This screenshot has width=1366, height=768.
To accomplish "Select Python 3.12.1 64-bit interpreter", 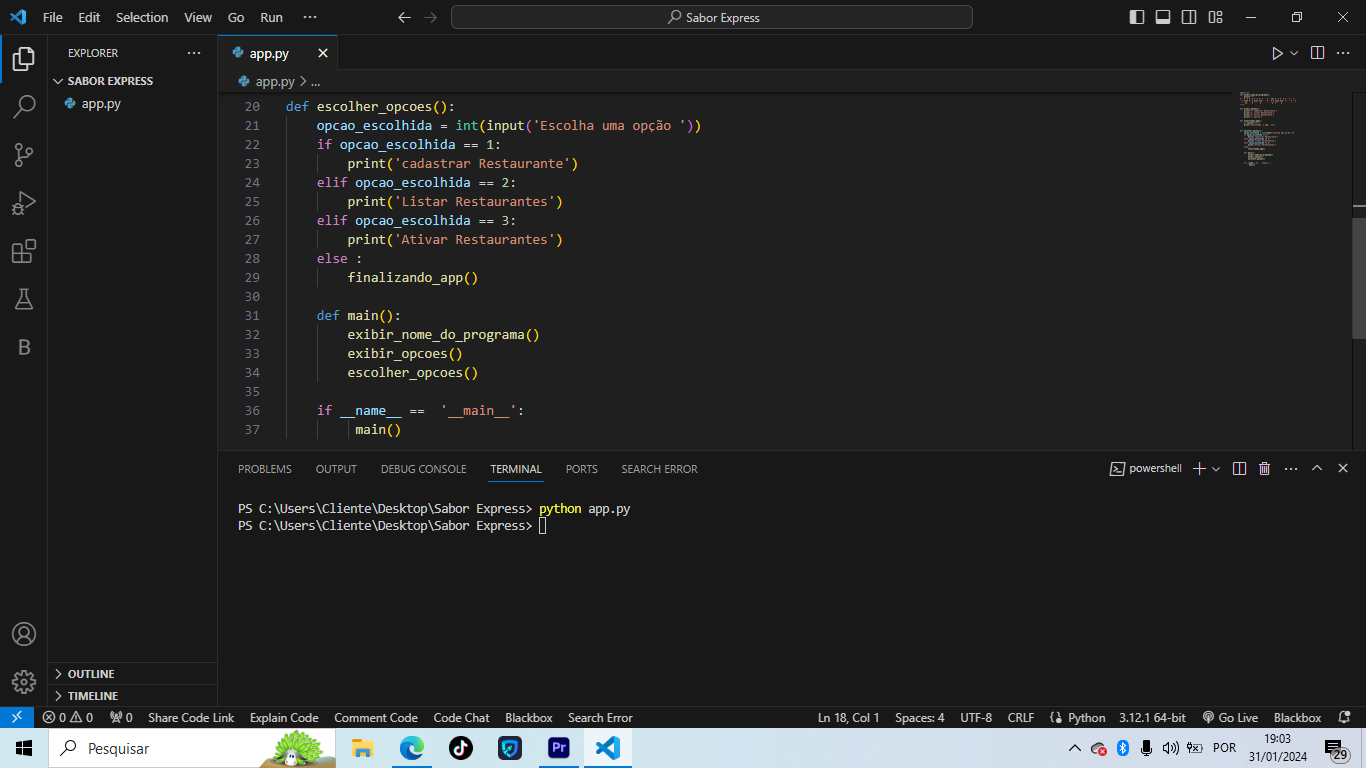I will point(1152,717).
